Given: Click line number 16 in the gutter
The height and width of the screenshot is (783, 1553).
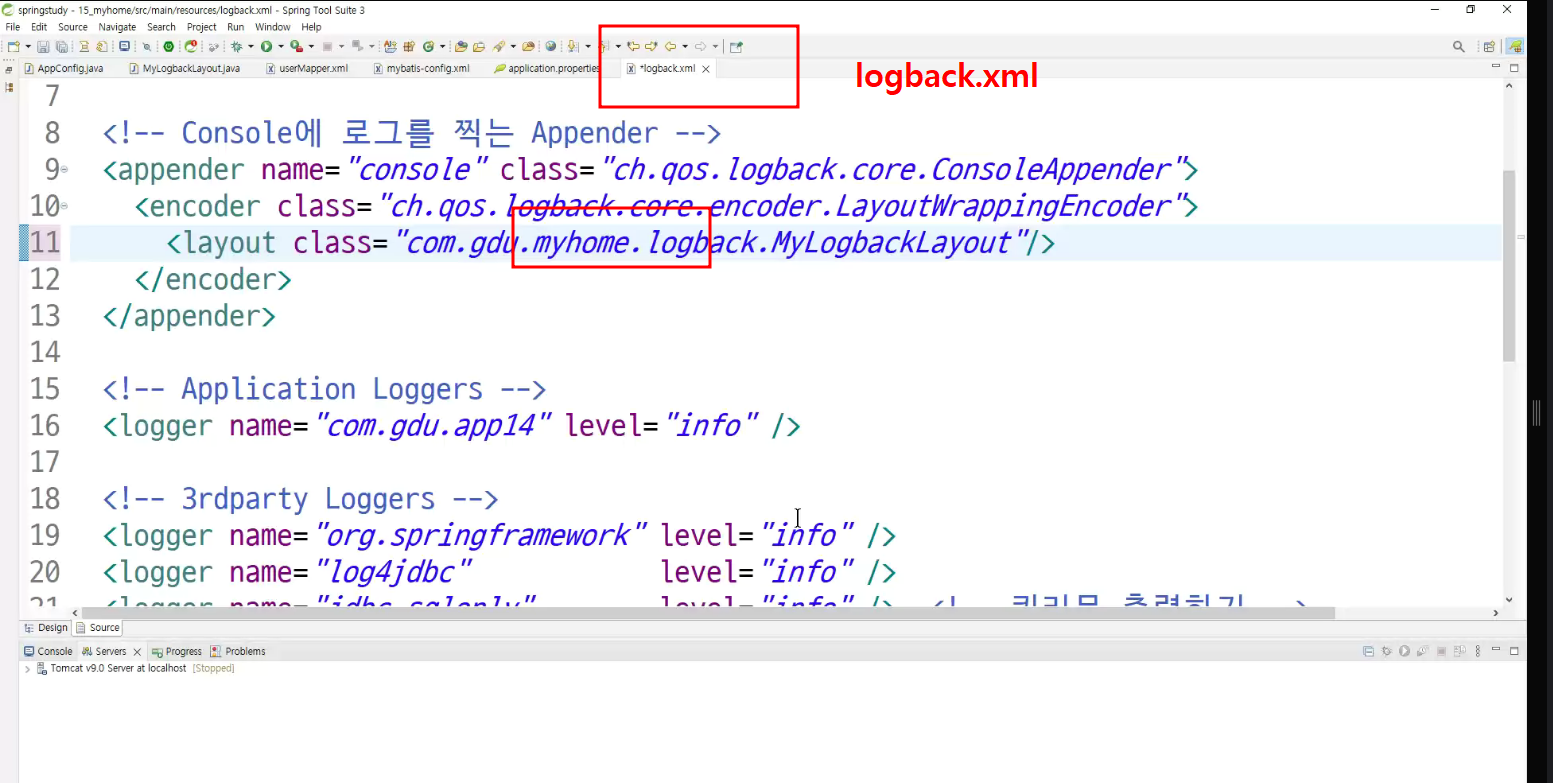Looking at the screenshot, I should click(45, 426).
